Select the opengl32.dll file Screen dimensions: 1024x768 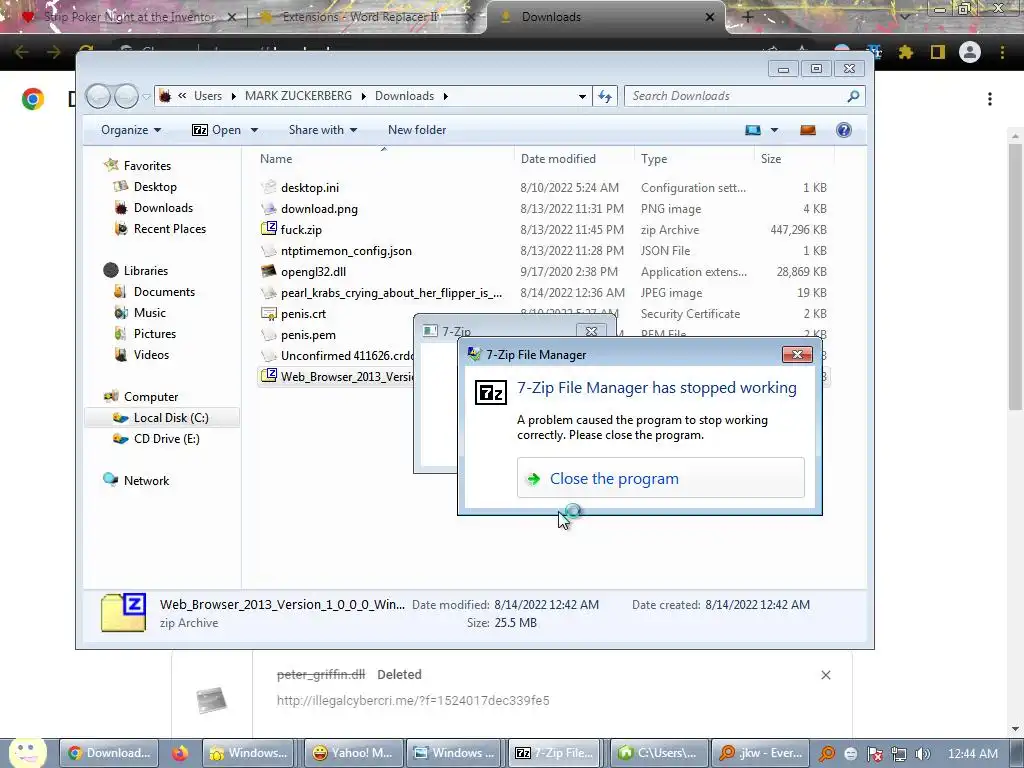coord(313,272)
